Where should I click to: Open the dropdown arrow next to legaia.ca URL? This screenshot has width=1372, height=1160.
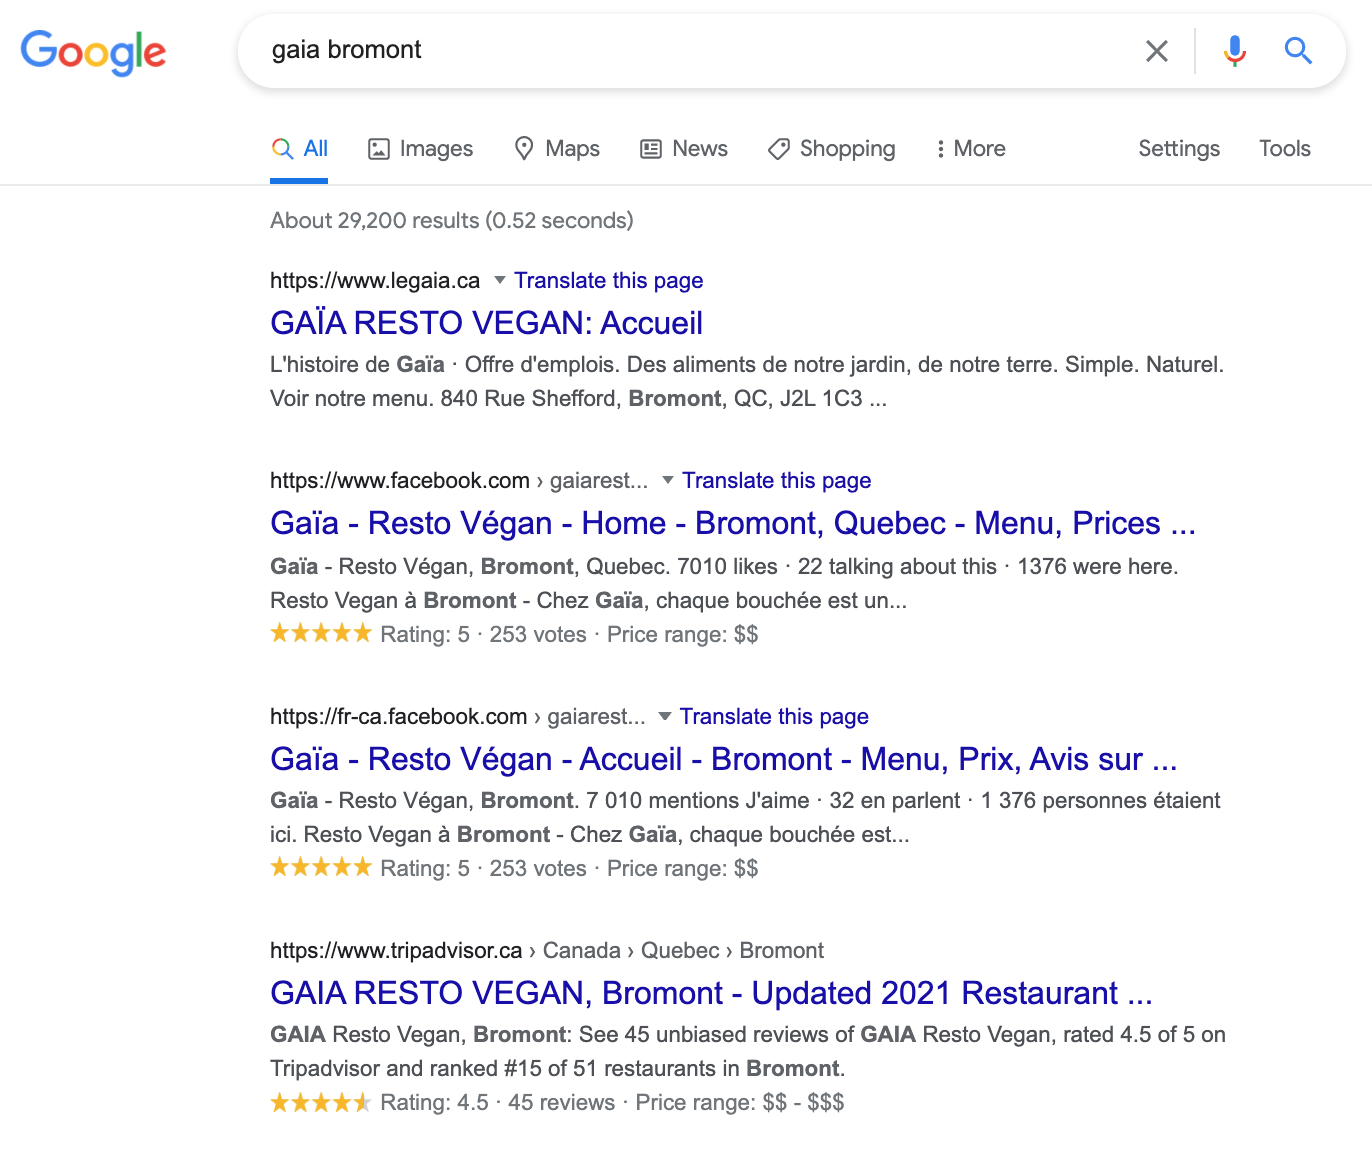click(x=499, y=281)
